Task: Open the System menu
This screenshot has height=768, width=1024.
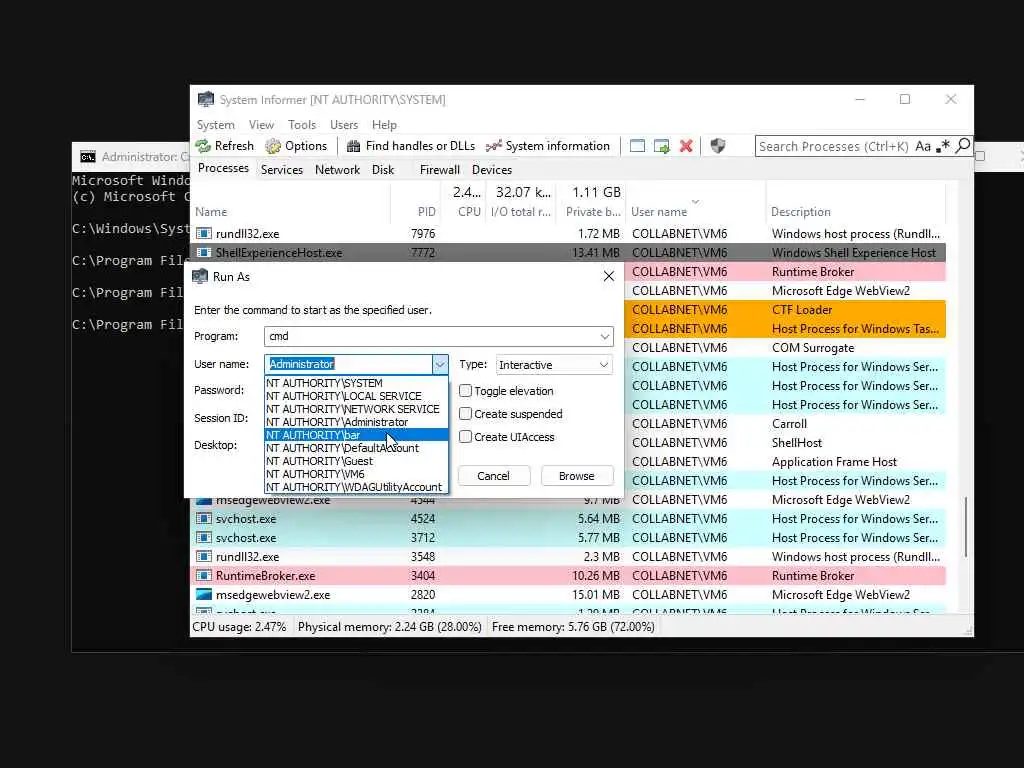Action: pos(216,125)
